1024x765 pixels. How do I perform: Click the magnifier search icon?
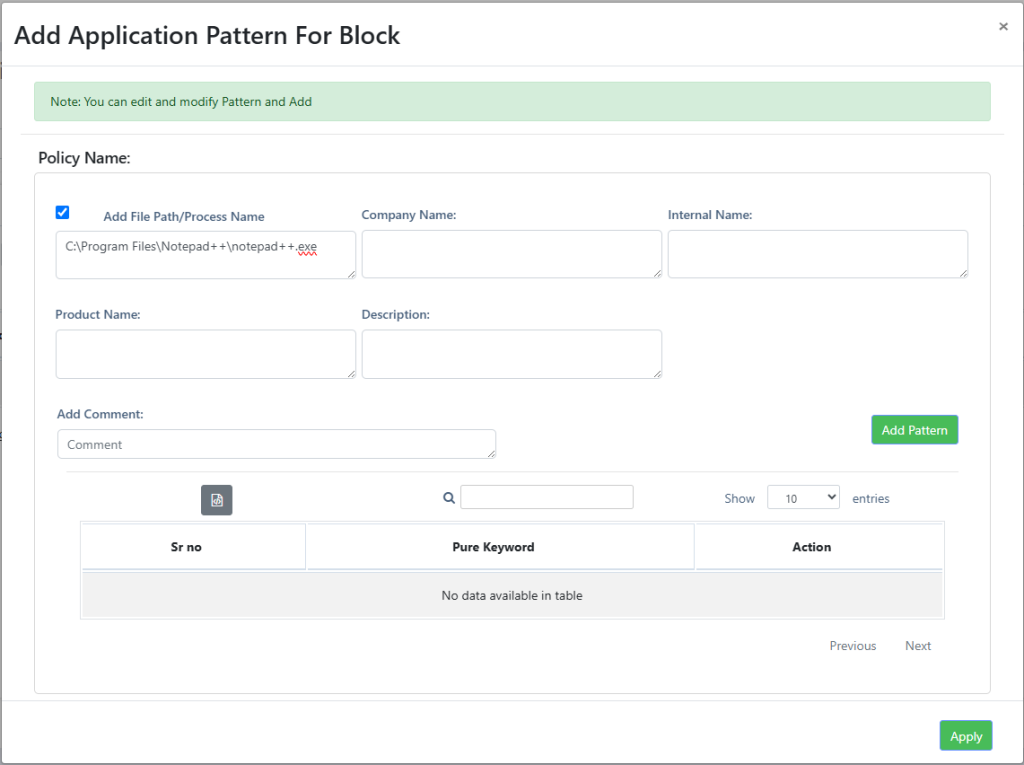point(449,498)
